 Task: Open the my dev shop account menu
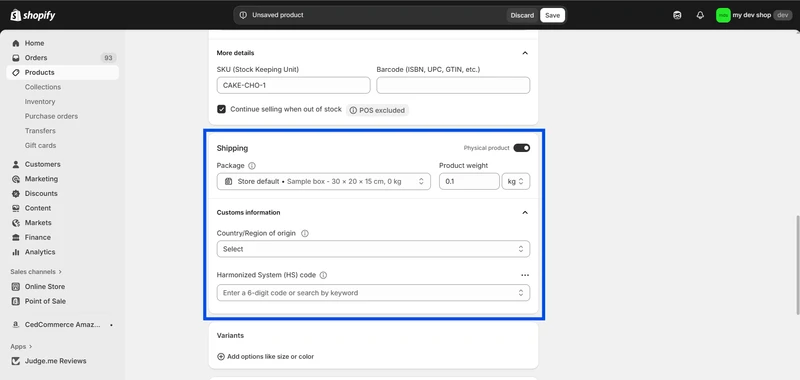(754, 15)
